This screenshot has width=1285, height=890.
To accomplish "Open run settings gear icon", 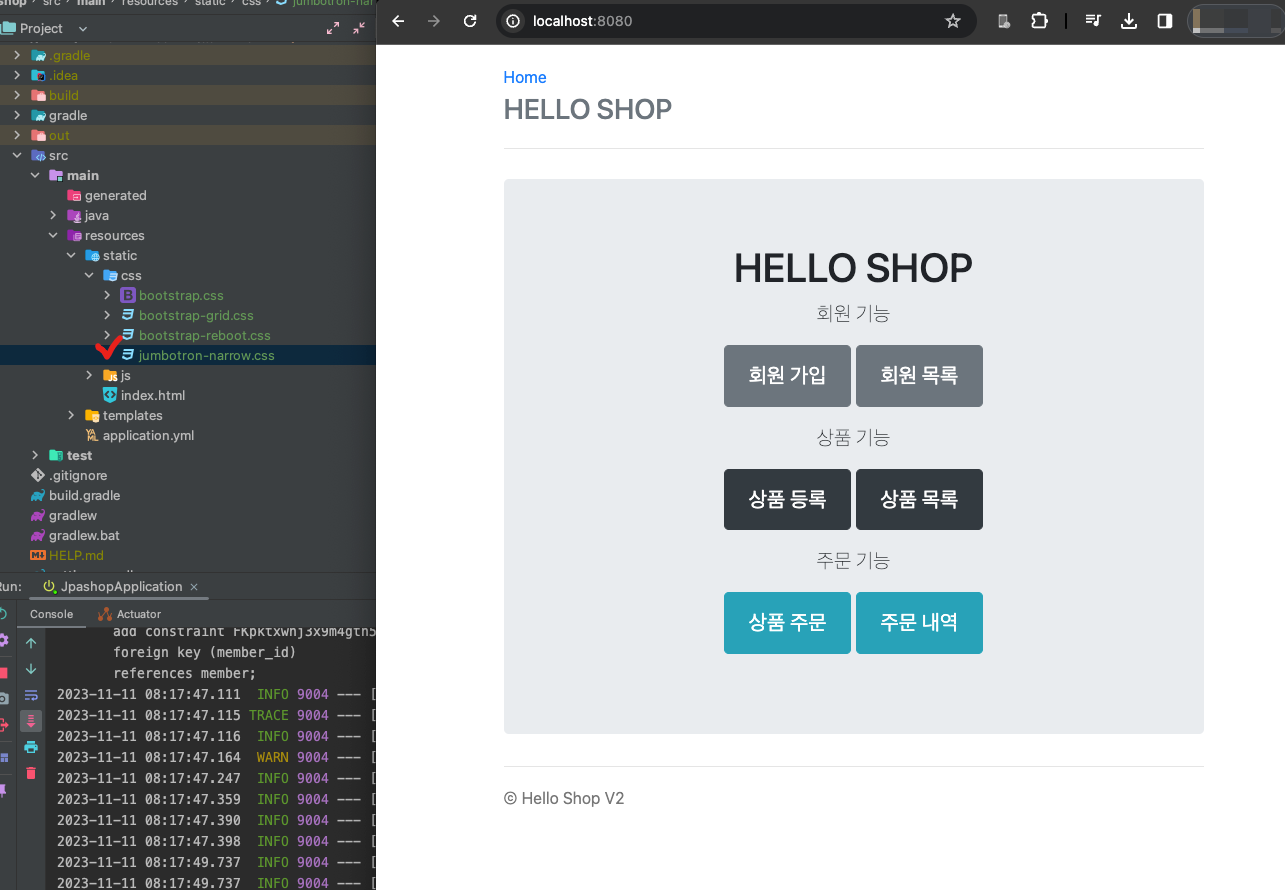I will (4, 640).
